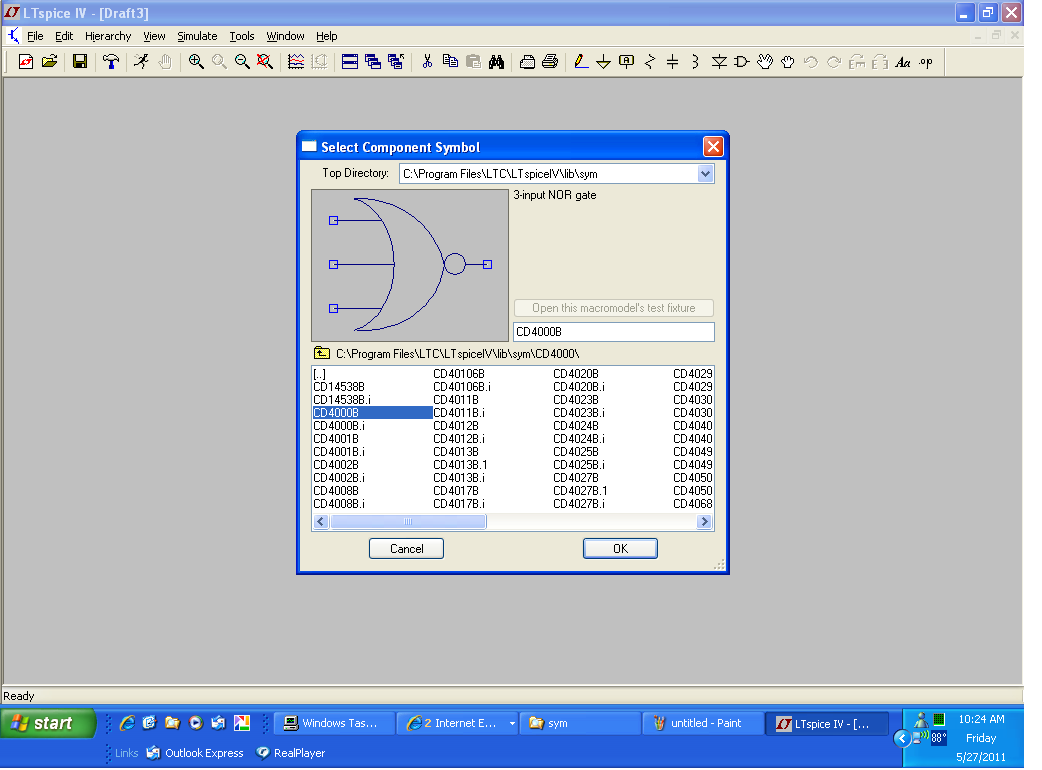Select CD4011B in the symbol list
Screen dimensions: 1042x770
point(456,400)
